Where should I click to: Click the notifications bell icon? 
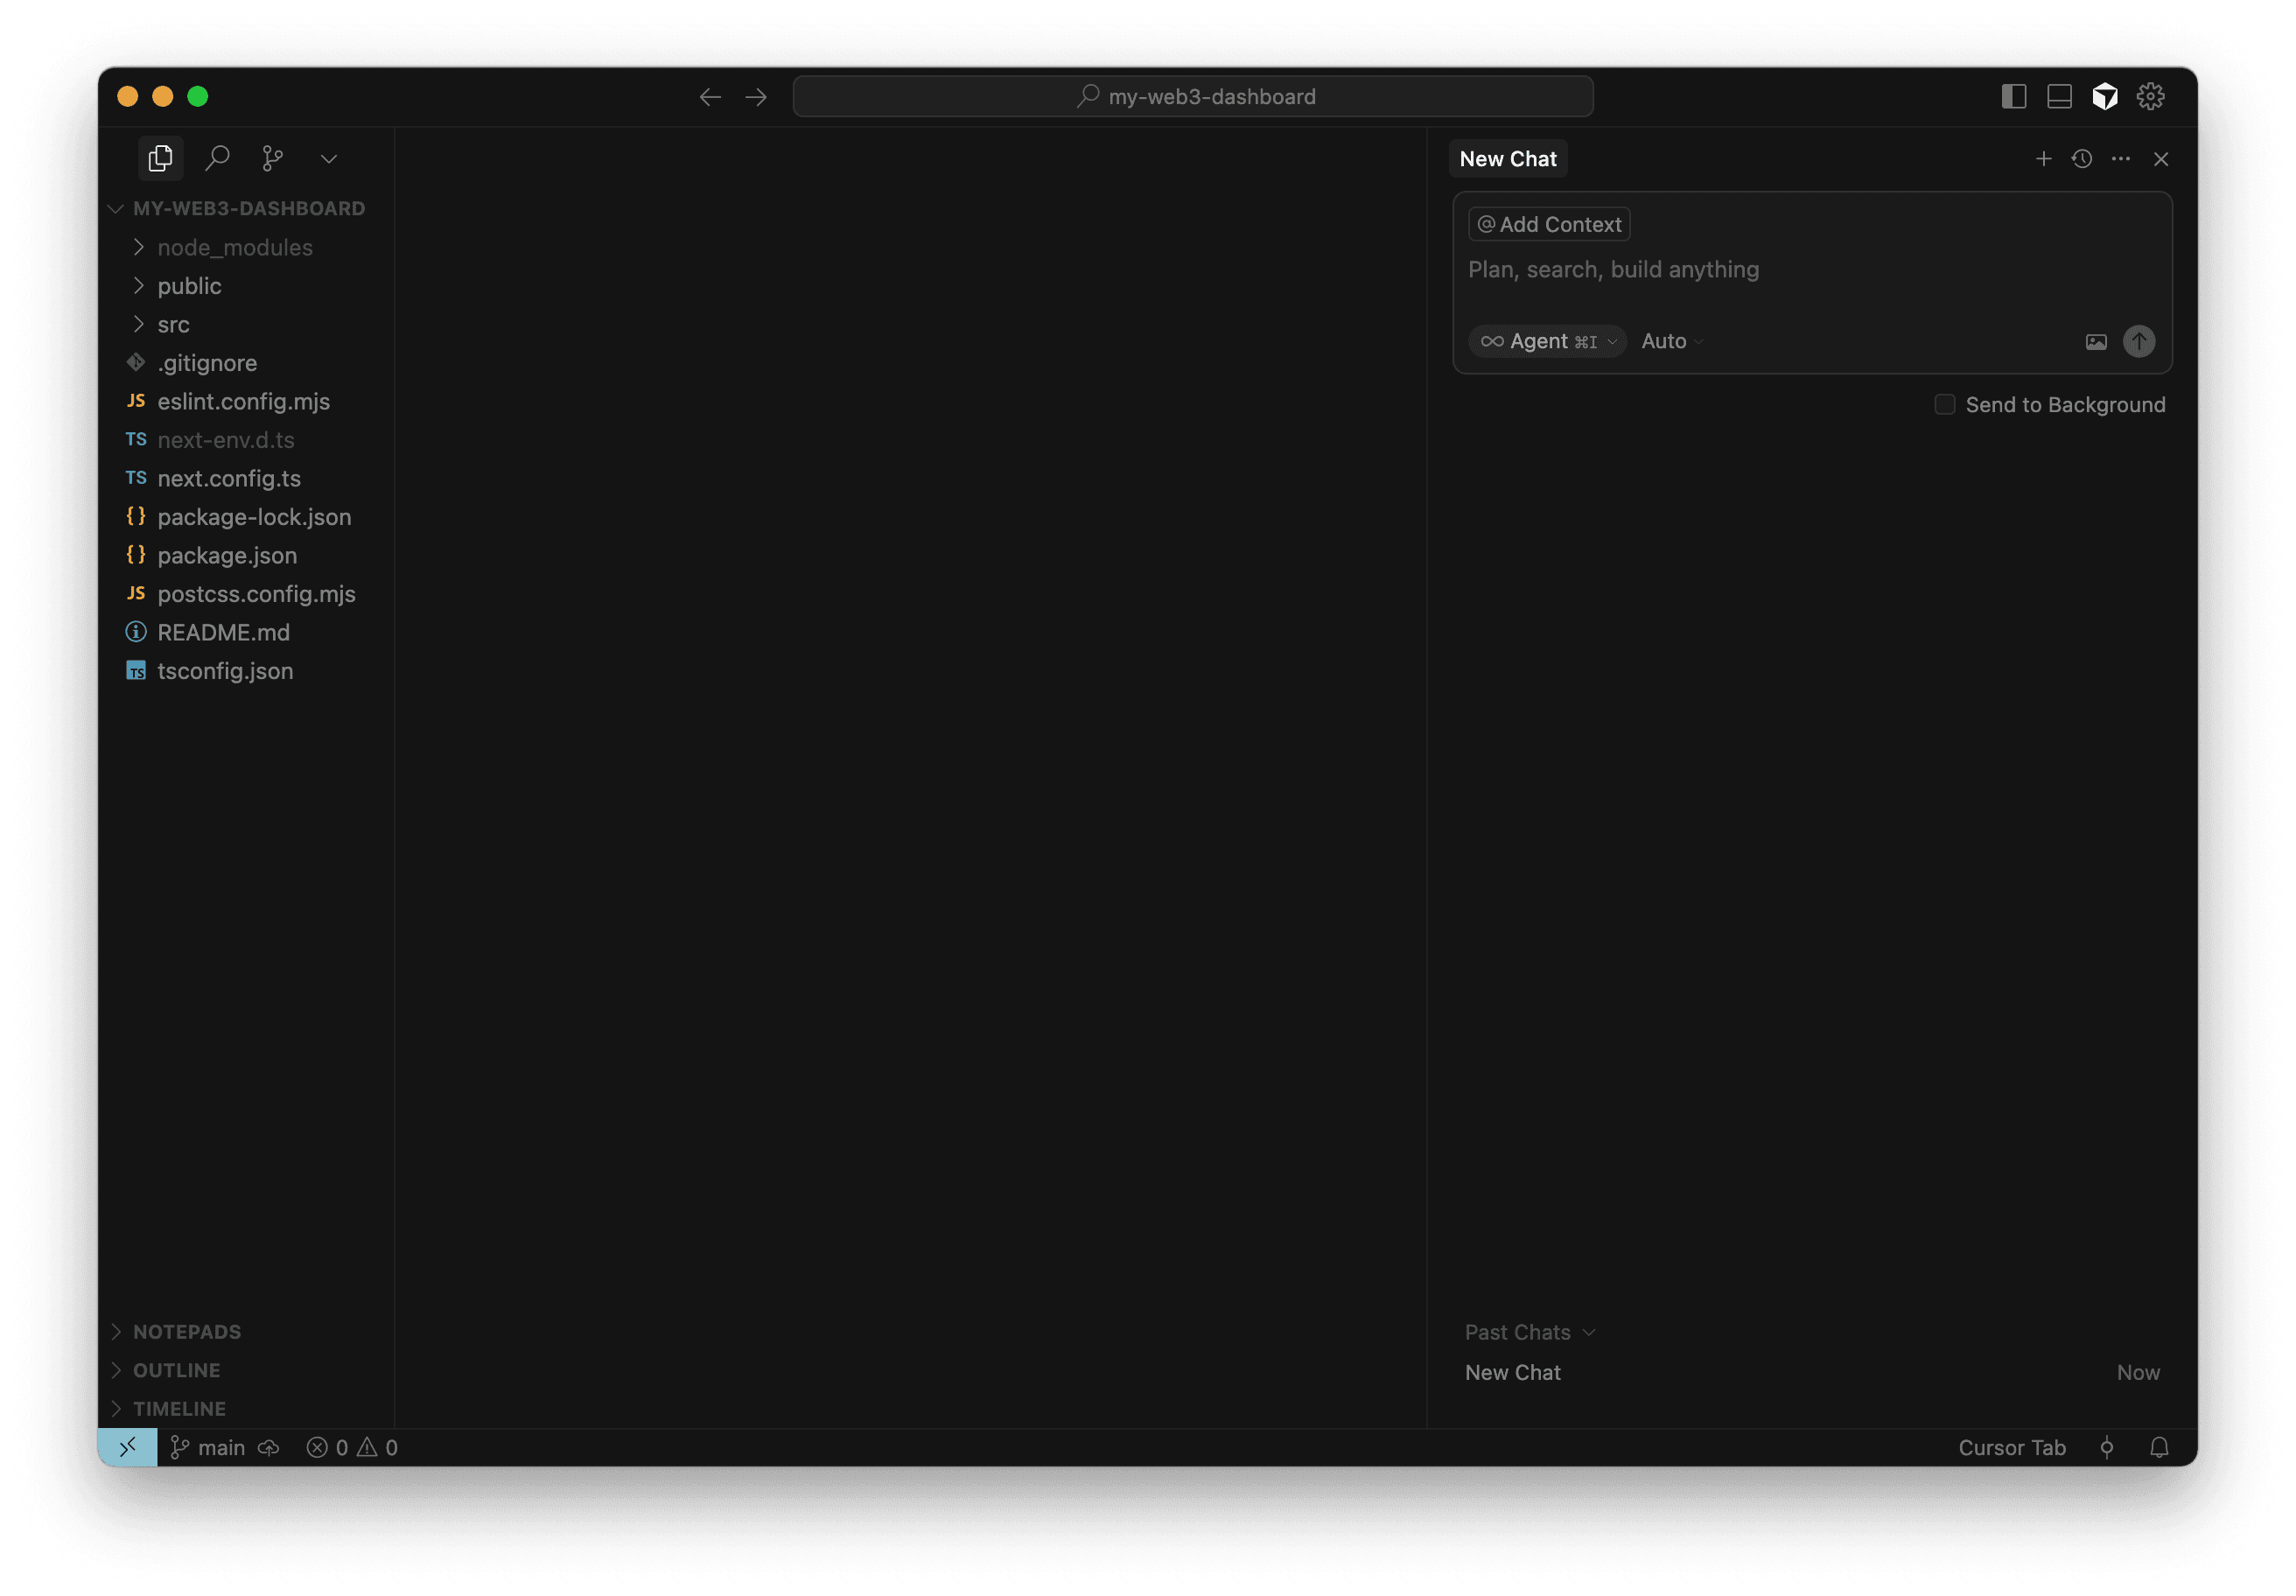2159,1447
